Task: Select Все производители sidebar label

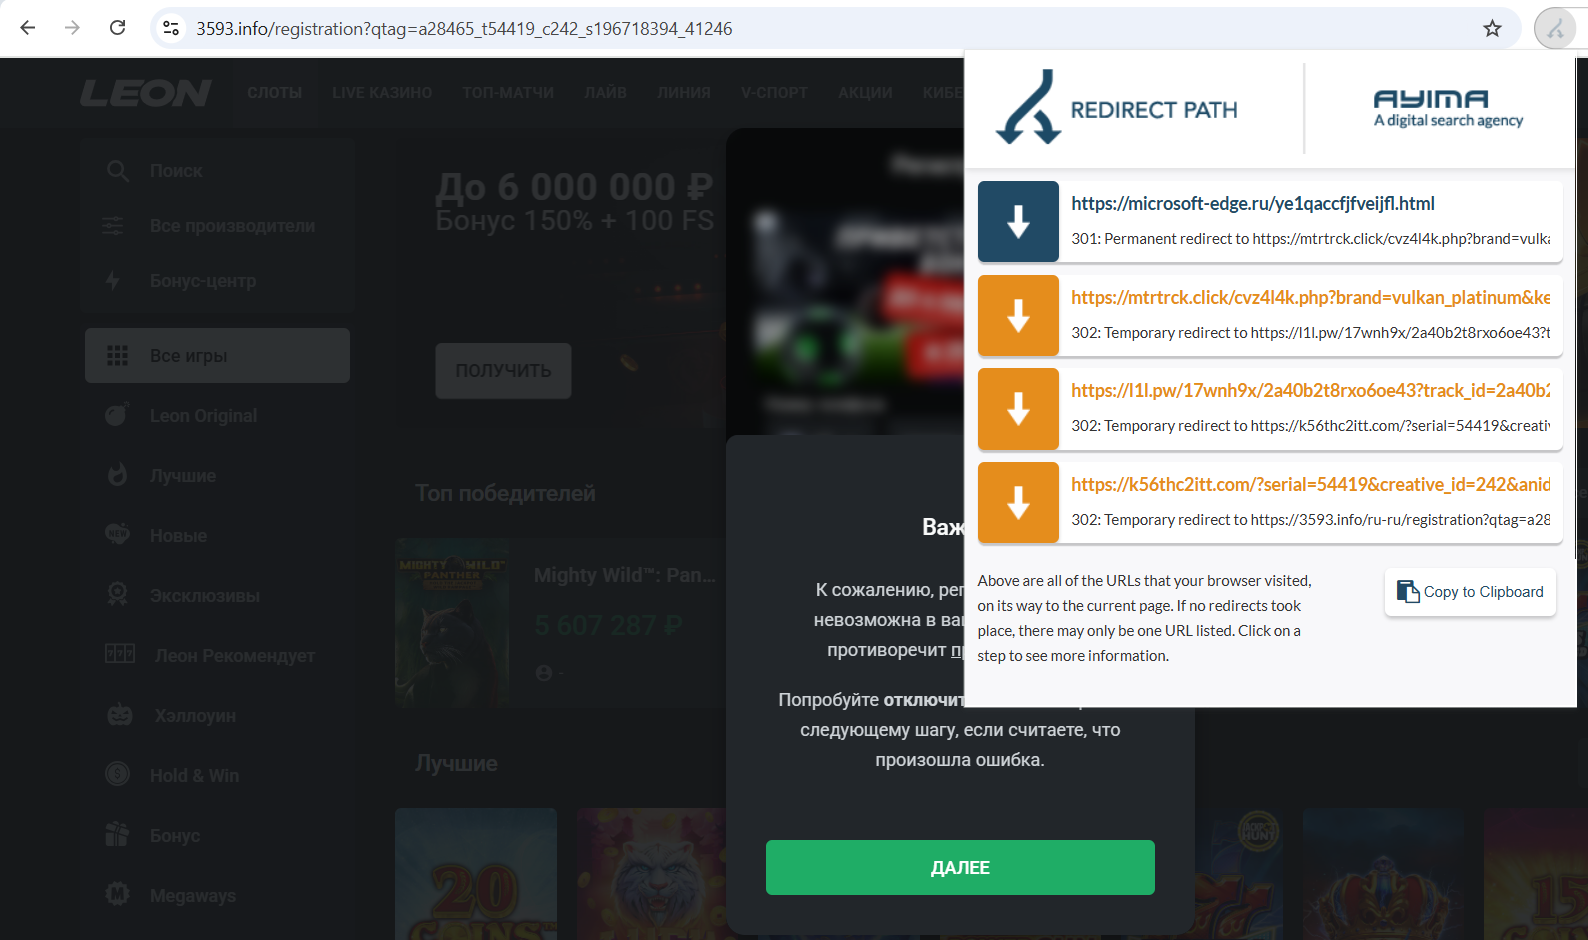Action: point(232,226)
